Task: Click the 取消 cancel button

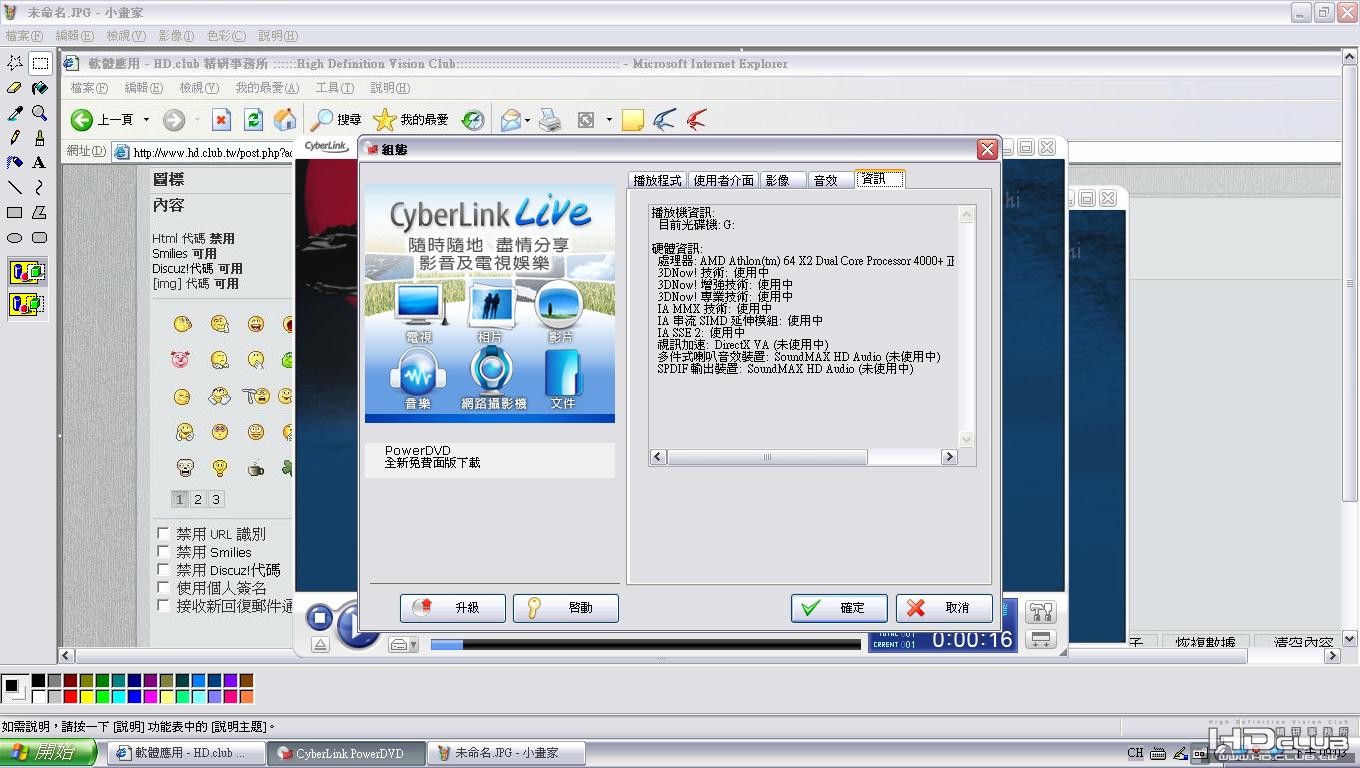Action: coord(944,608)
